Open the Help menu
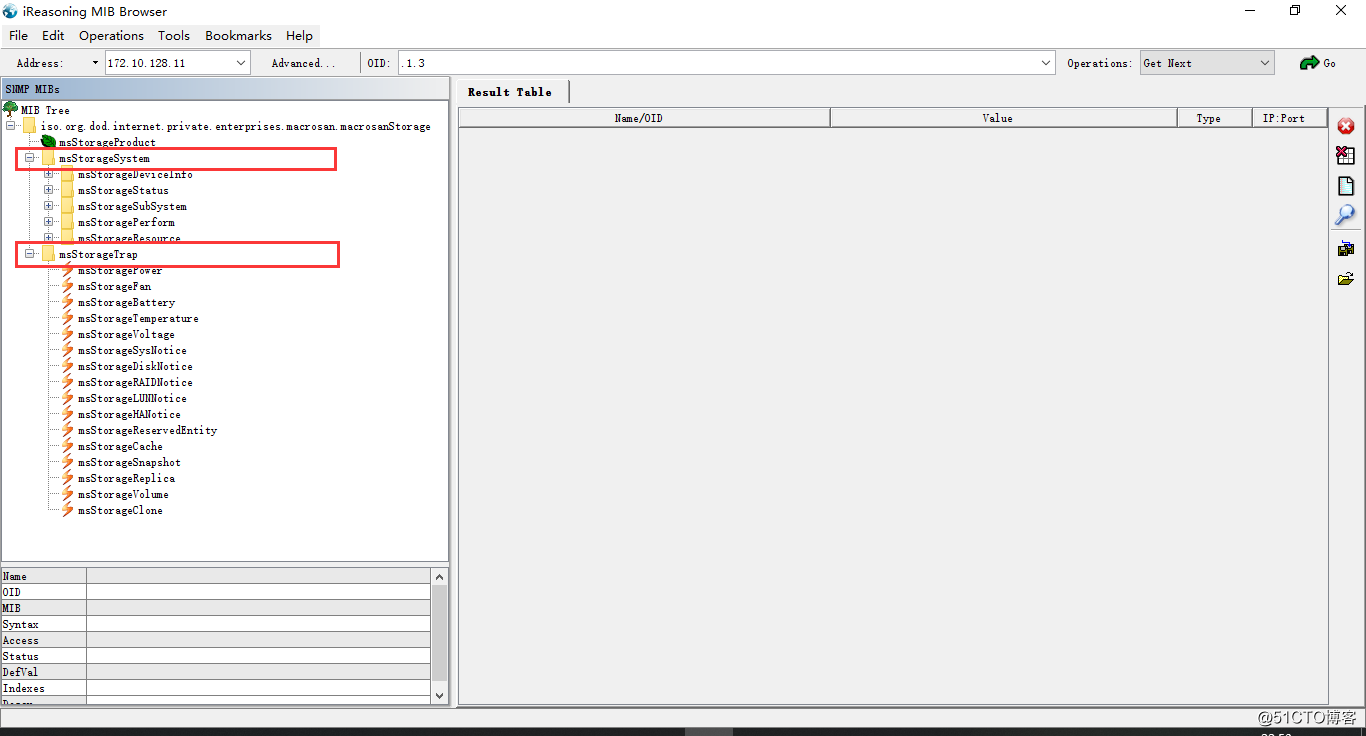The width and height of the screenshot is (1366, 736). pos(299,35)
